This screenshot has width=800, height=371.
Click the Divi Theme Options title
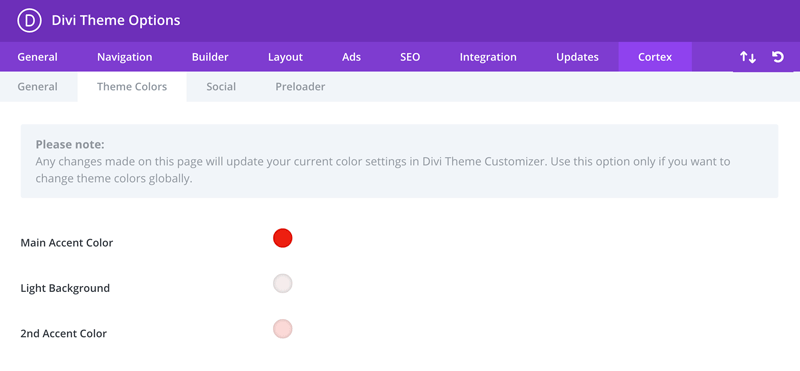[x=116, y=20]
